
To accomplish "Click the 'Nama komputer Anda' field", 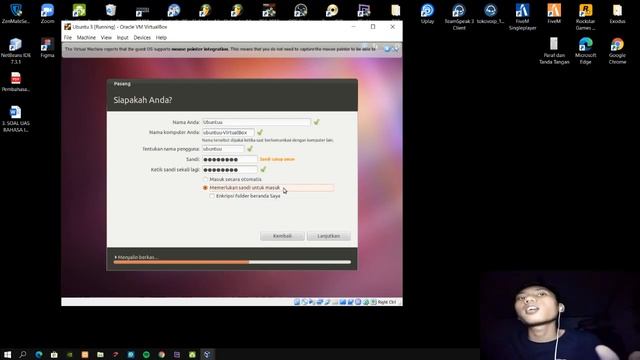I will (x=228, y=132).
